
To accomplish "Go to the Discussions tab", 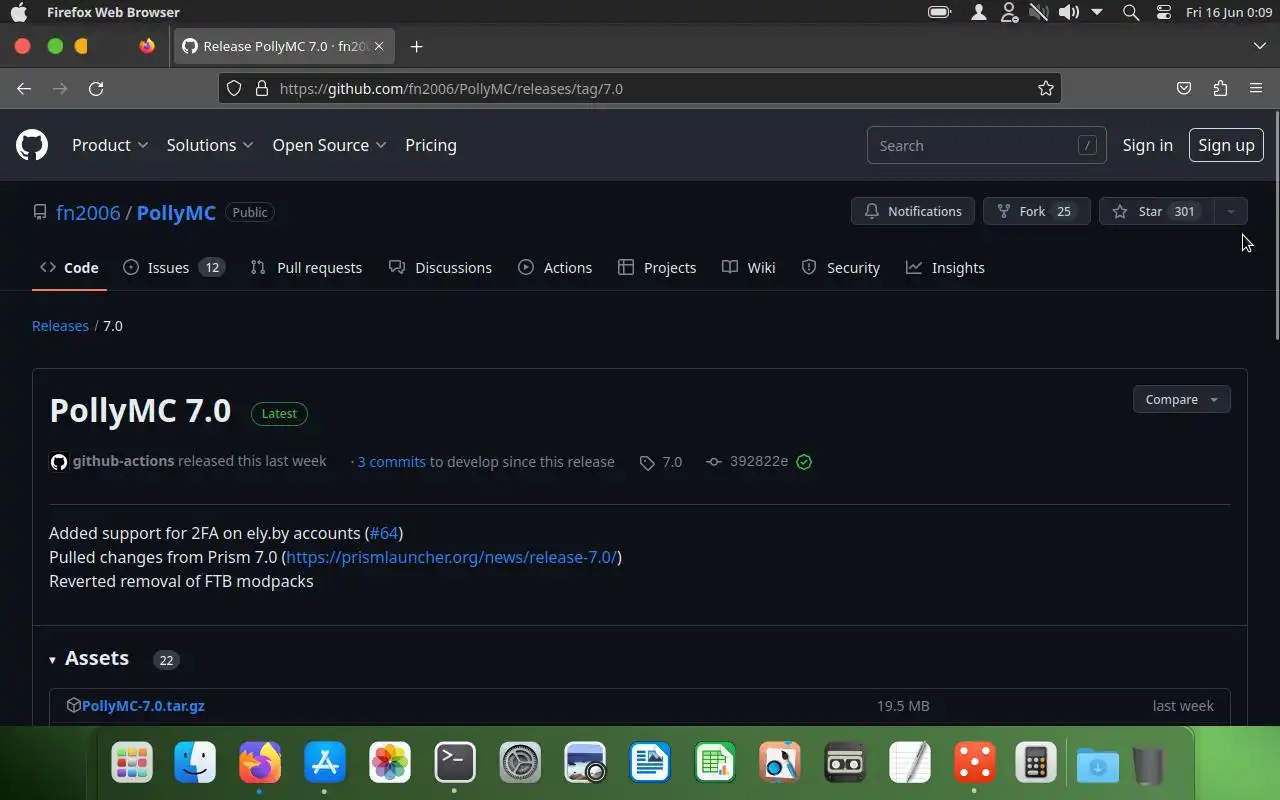I will (x=440, y=268).
